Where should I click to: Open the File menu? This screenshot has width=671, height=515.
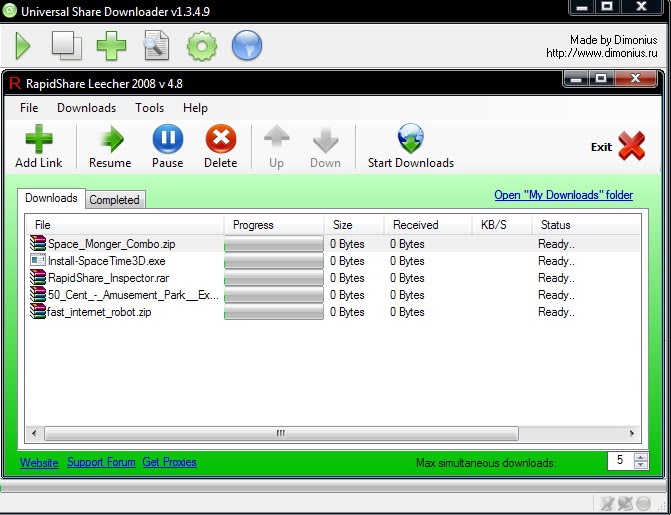tap(29, 108)
